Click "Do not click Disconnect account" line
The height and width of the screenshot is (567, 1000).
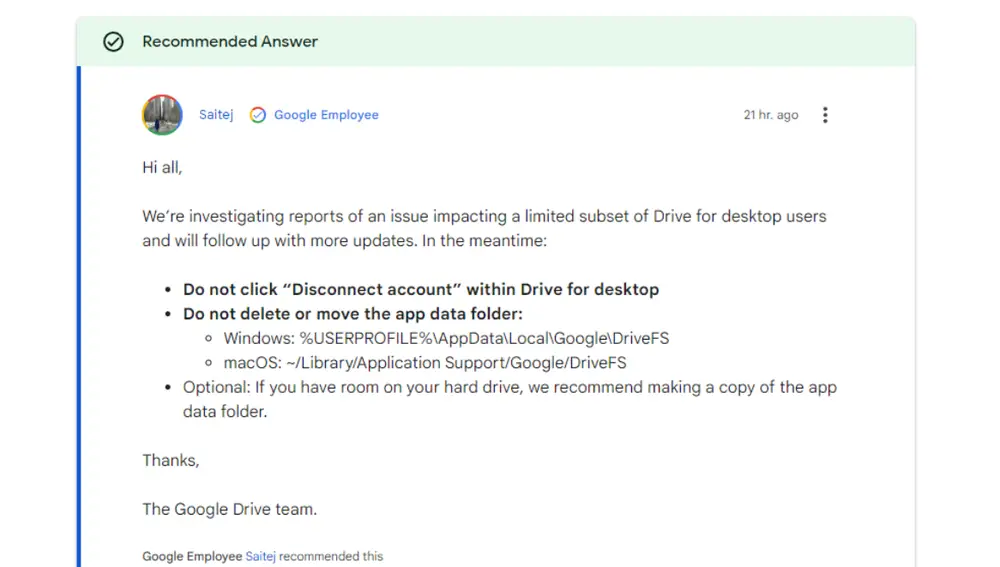[421, 290]
